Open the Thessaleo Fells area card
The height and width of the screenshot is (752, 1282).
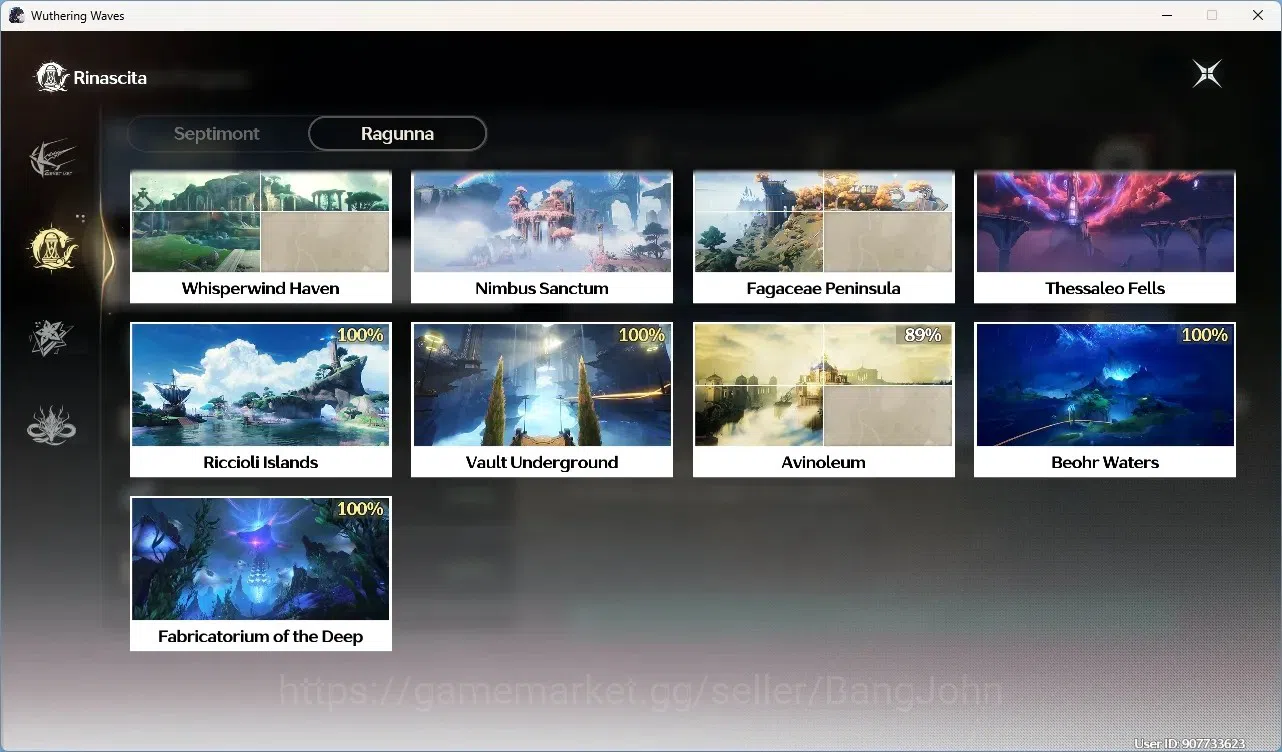[1105, 236]
